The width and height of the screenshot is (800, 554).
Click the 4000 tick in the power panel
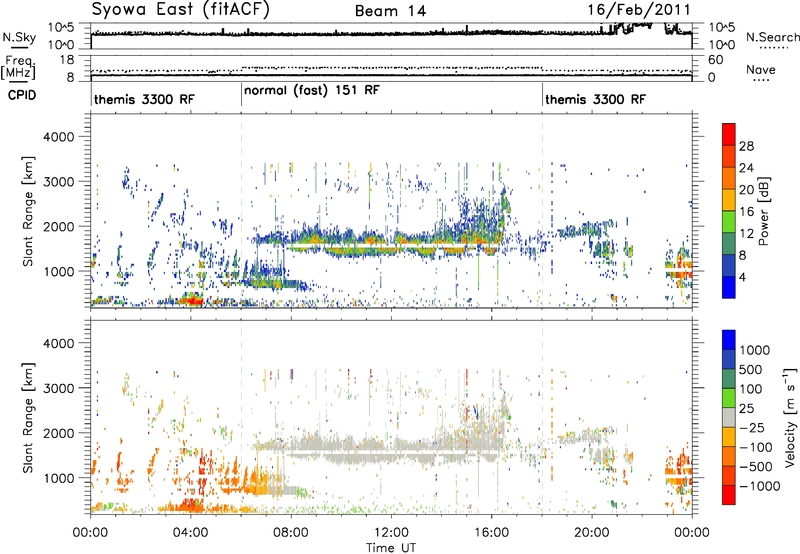click(x=58, y=137)
